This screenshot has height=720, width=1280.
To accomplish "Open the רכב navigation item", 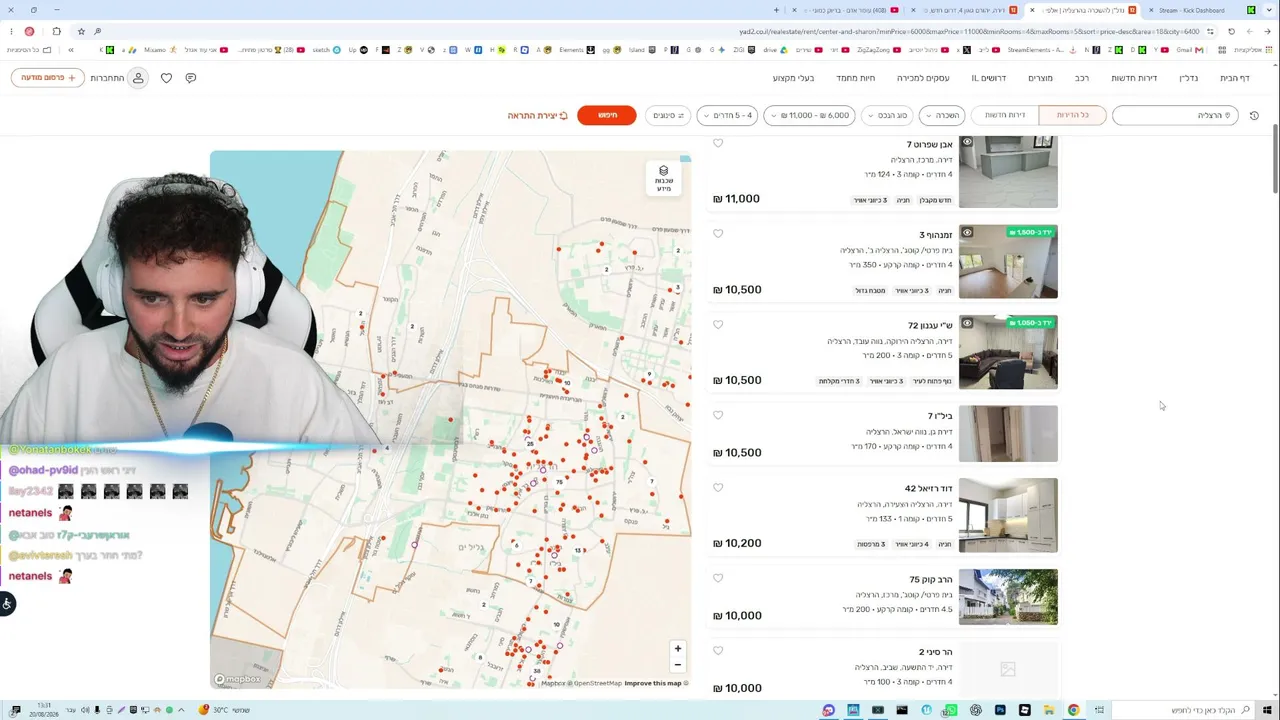I will click(x=1082, y=78).
